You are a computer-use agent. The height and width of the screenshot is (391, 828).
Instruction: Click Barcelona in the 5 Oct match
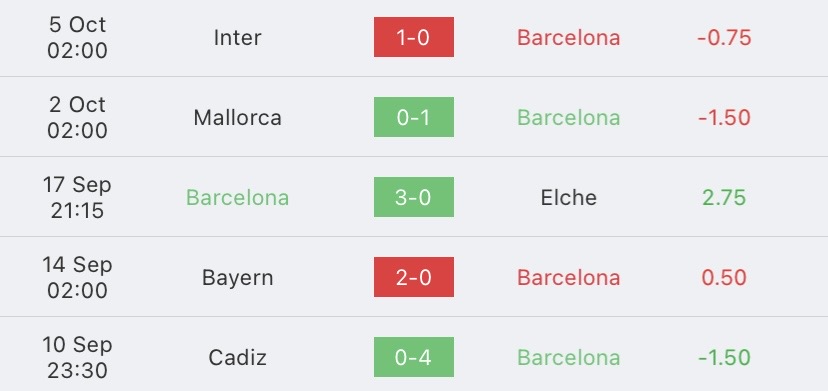[x=569, y=38]
